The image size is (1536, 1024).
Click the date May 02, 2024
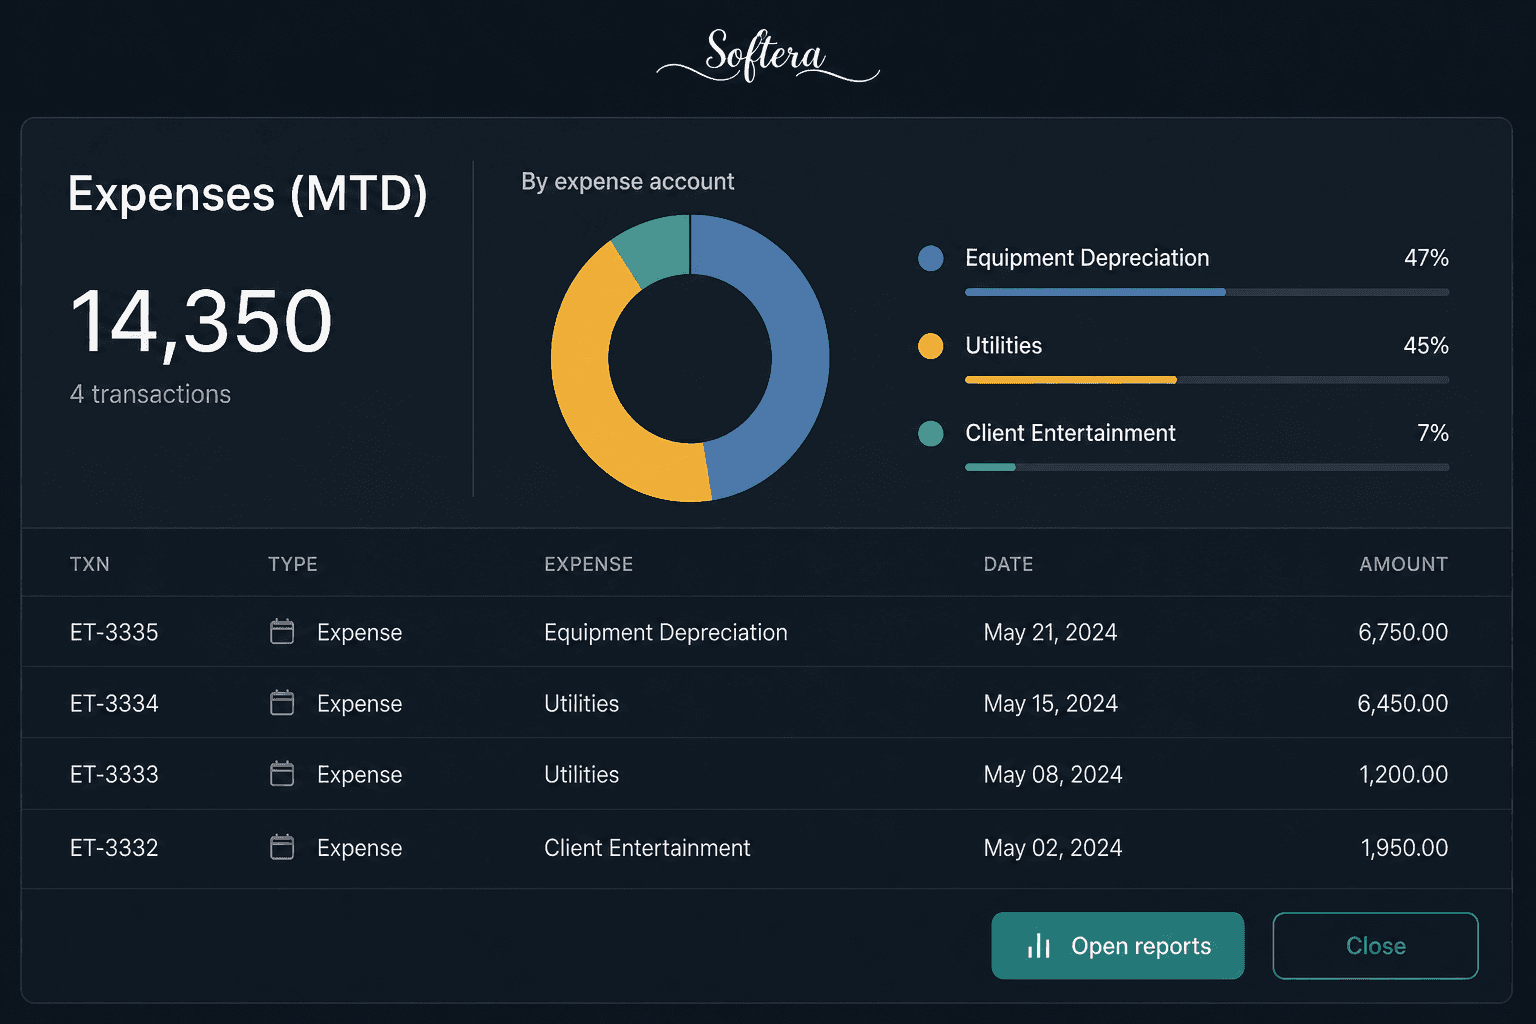click(1053, 847)
